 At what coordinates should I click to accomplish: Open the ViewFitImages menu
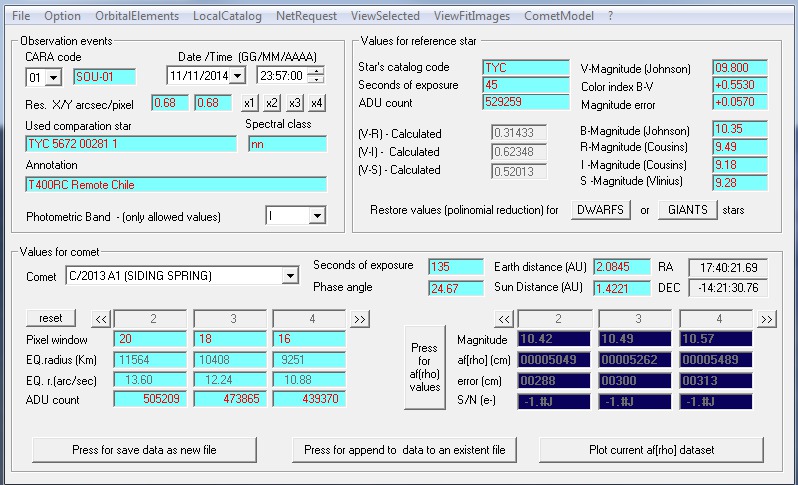pyautogui.click(x=472, y=16)
